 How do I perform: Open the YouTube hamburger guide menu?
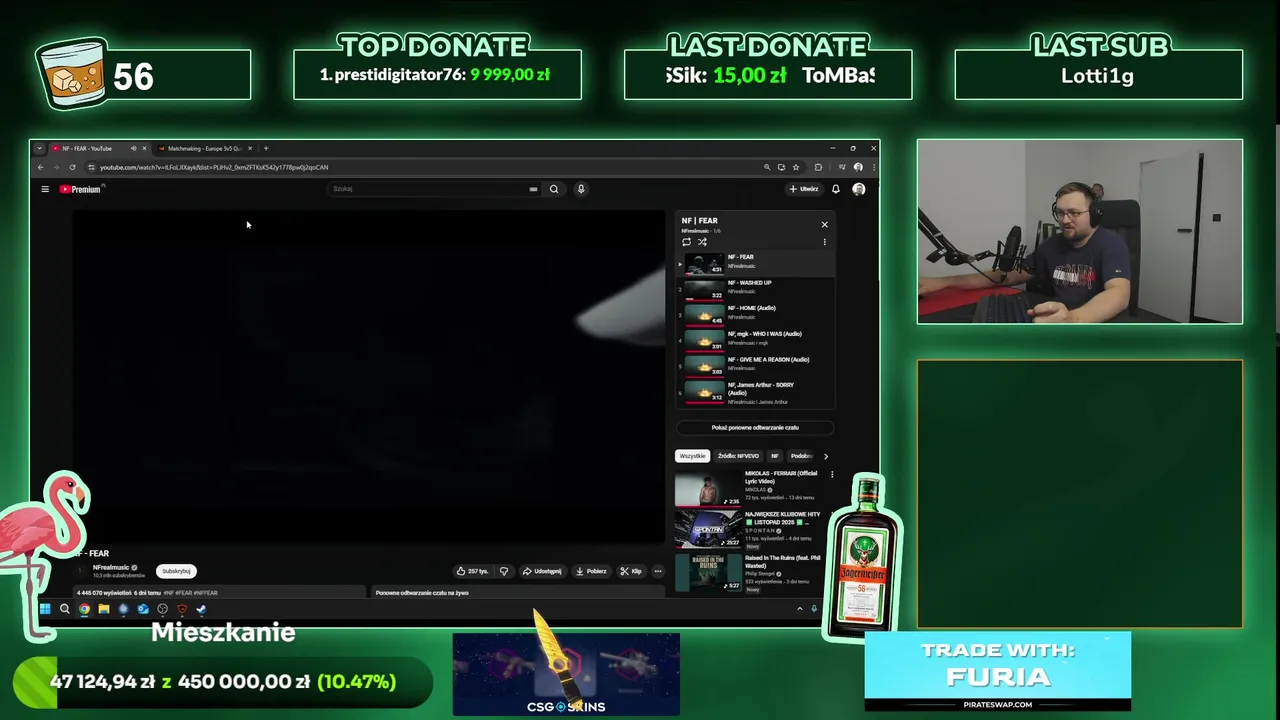pos(45,189)
